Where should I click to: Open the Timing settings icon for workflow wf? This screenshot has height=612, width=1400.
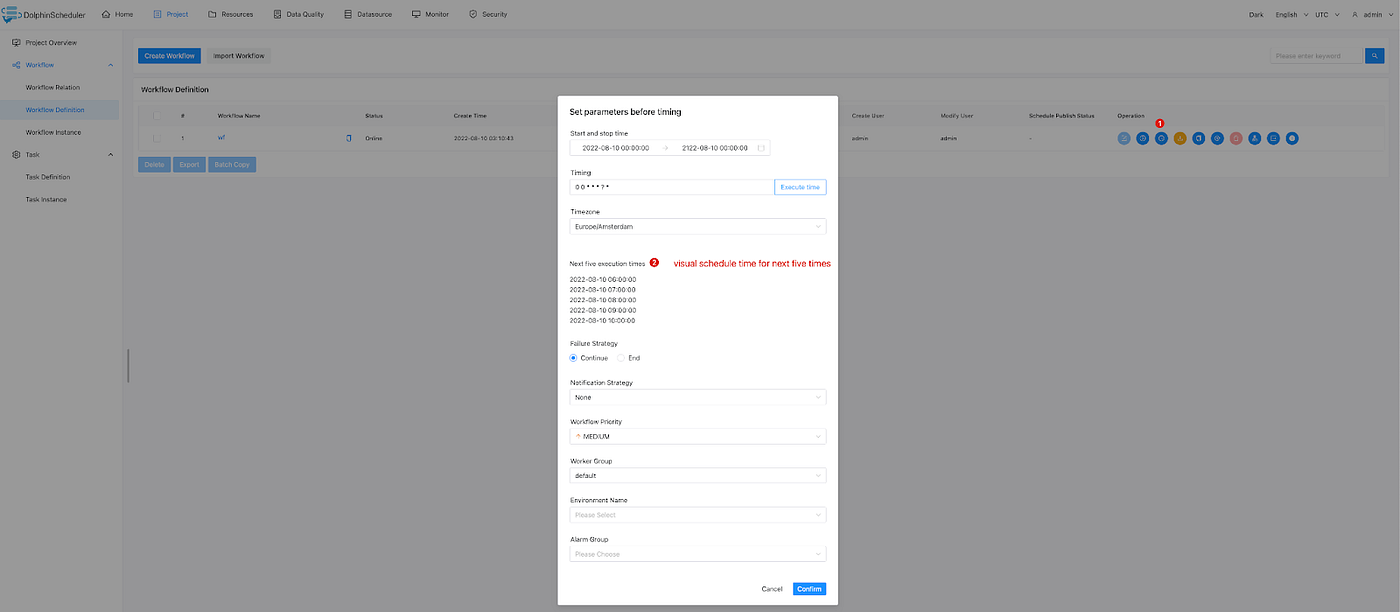pyautogui.click(x=1161, y=138)
